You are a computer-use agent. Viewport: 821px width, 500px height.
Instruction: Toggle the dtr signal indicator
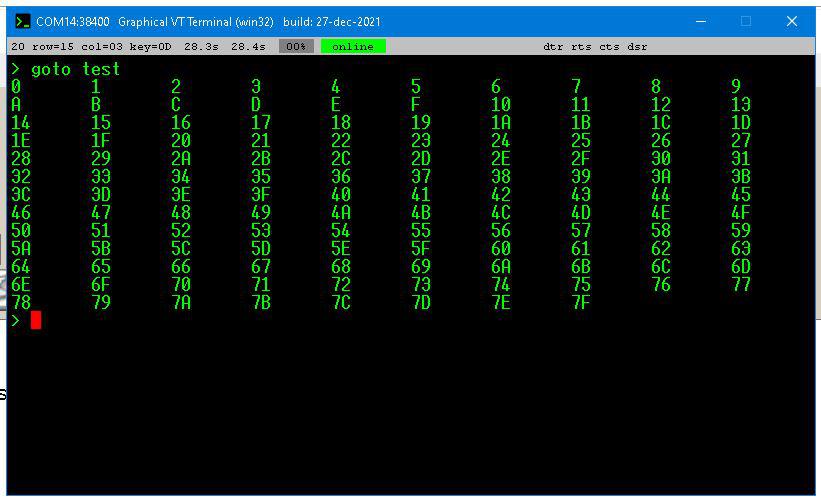[553, 47]
